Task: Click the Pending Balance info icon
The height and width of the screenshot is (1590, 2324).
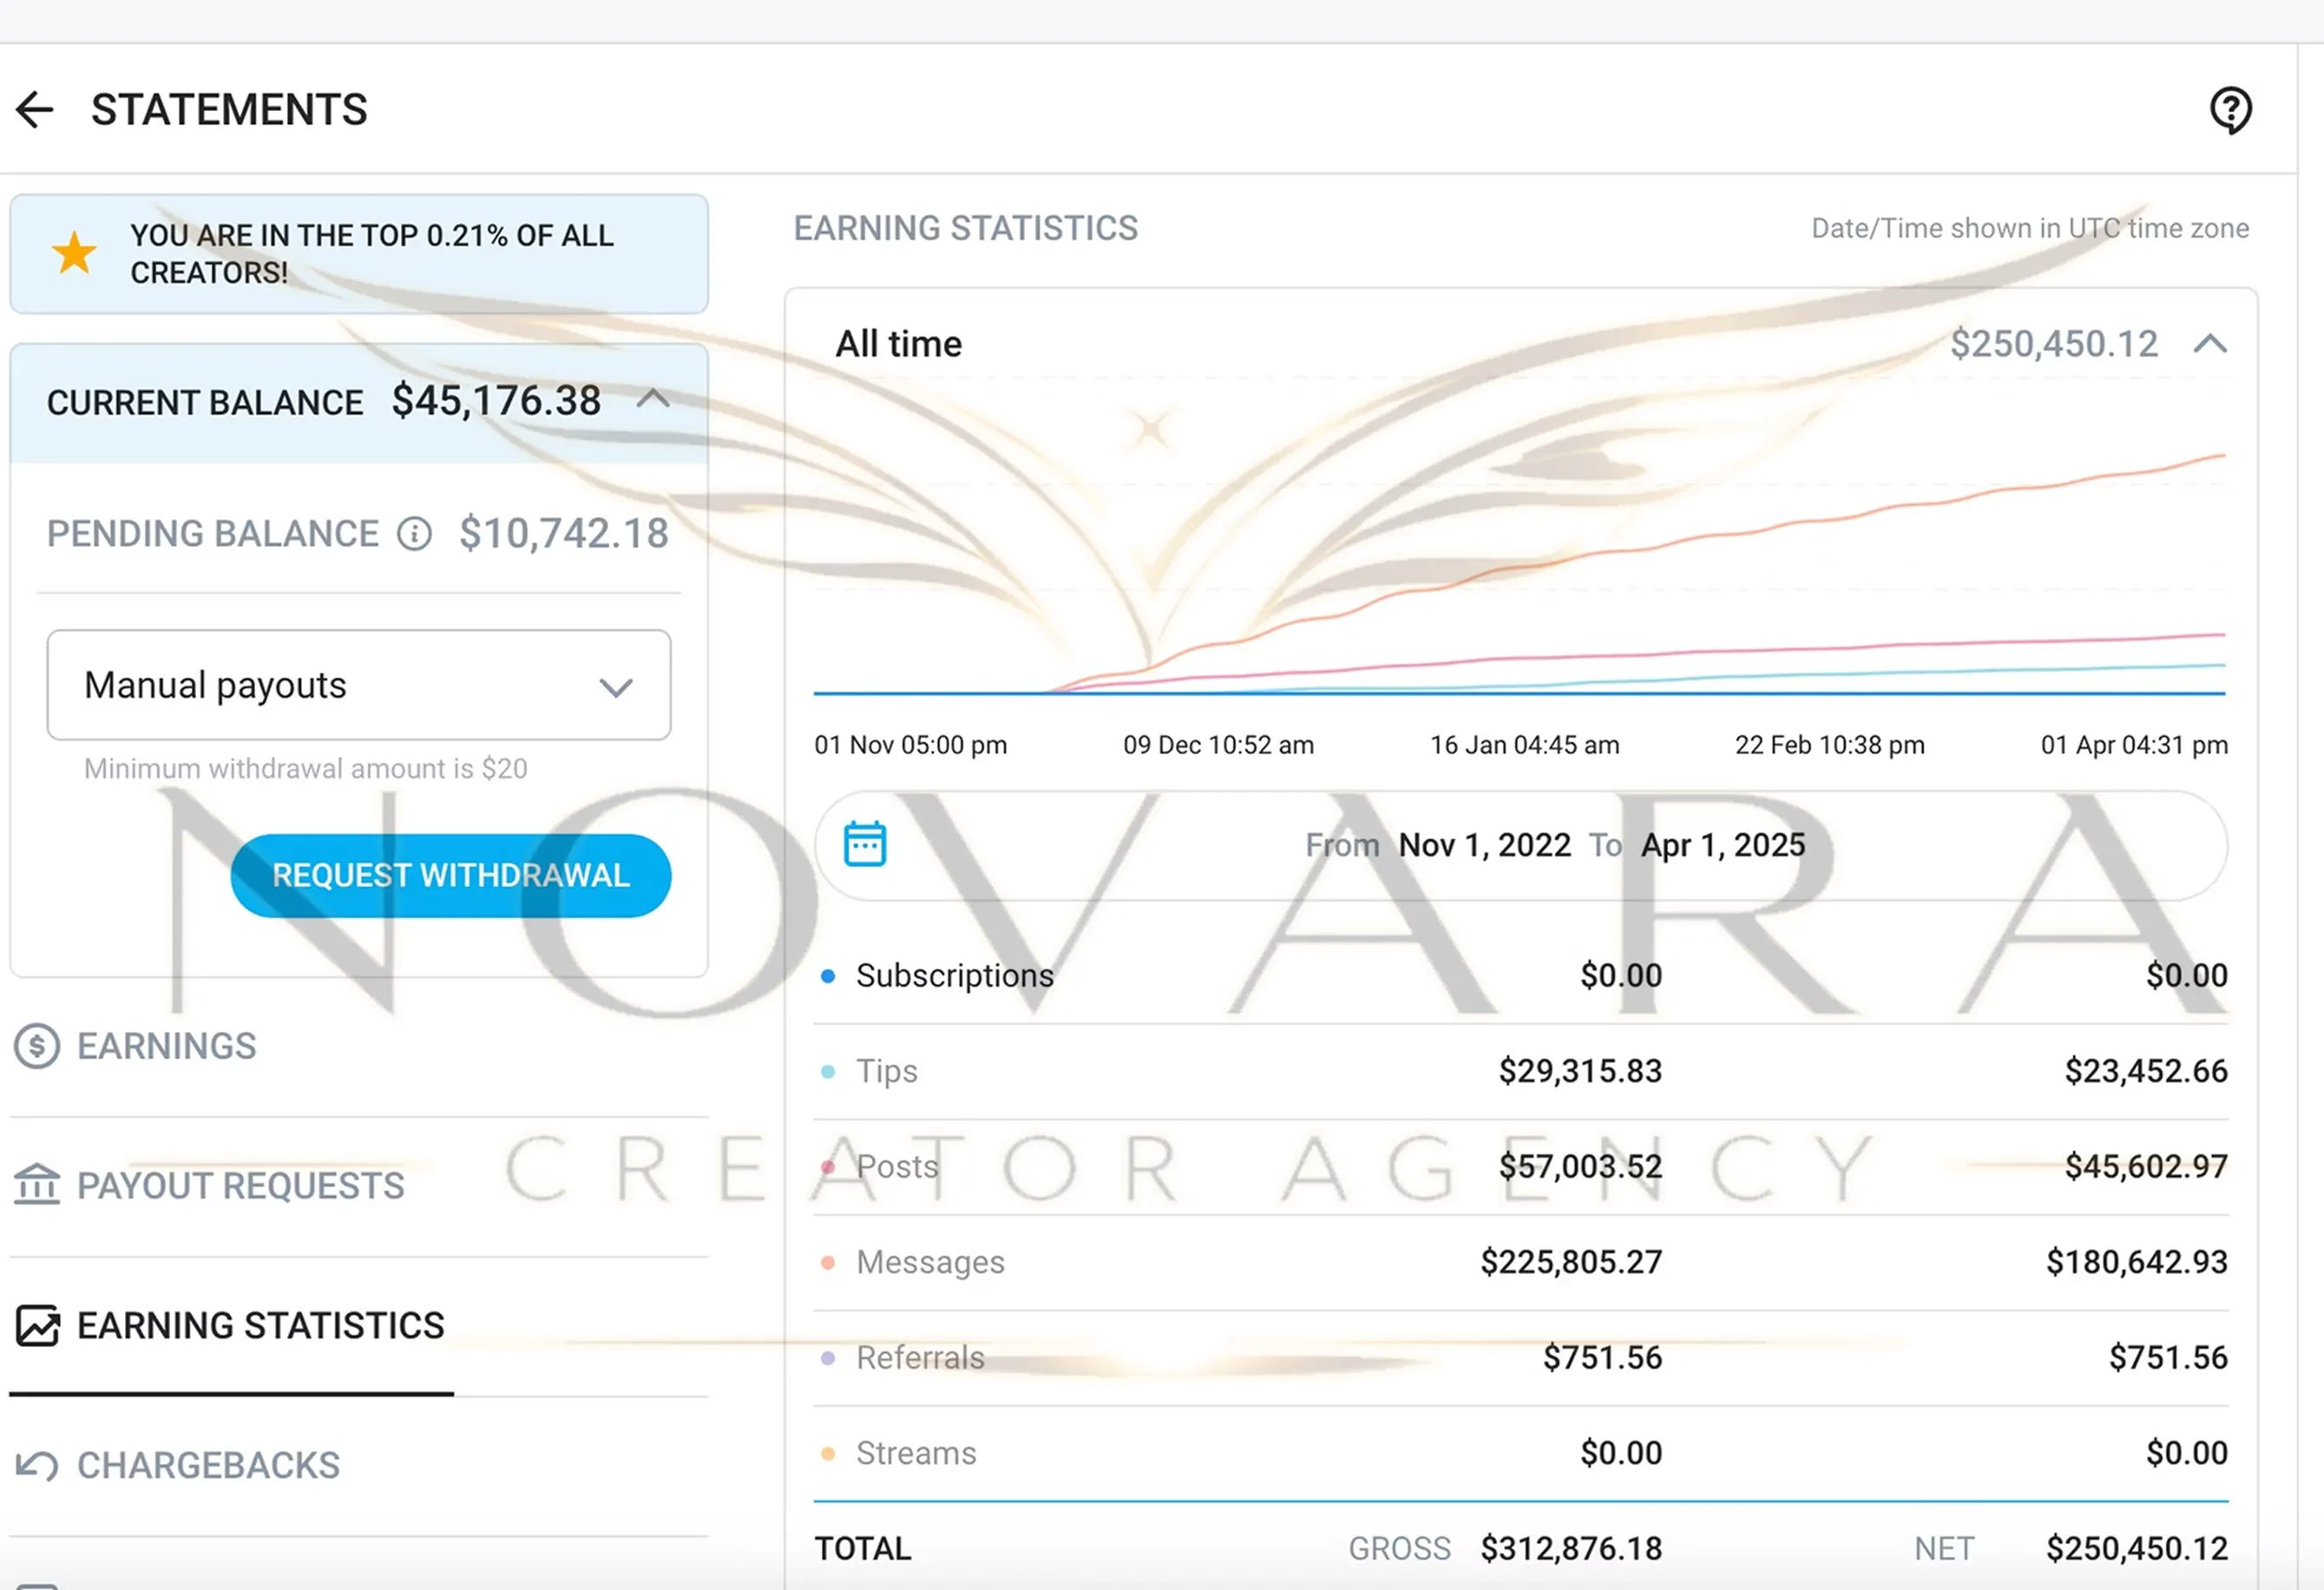Action: [414, 534]
